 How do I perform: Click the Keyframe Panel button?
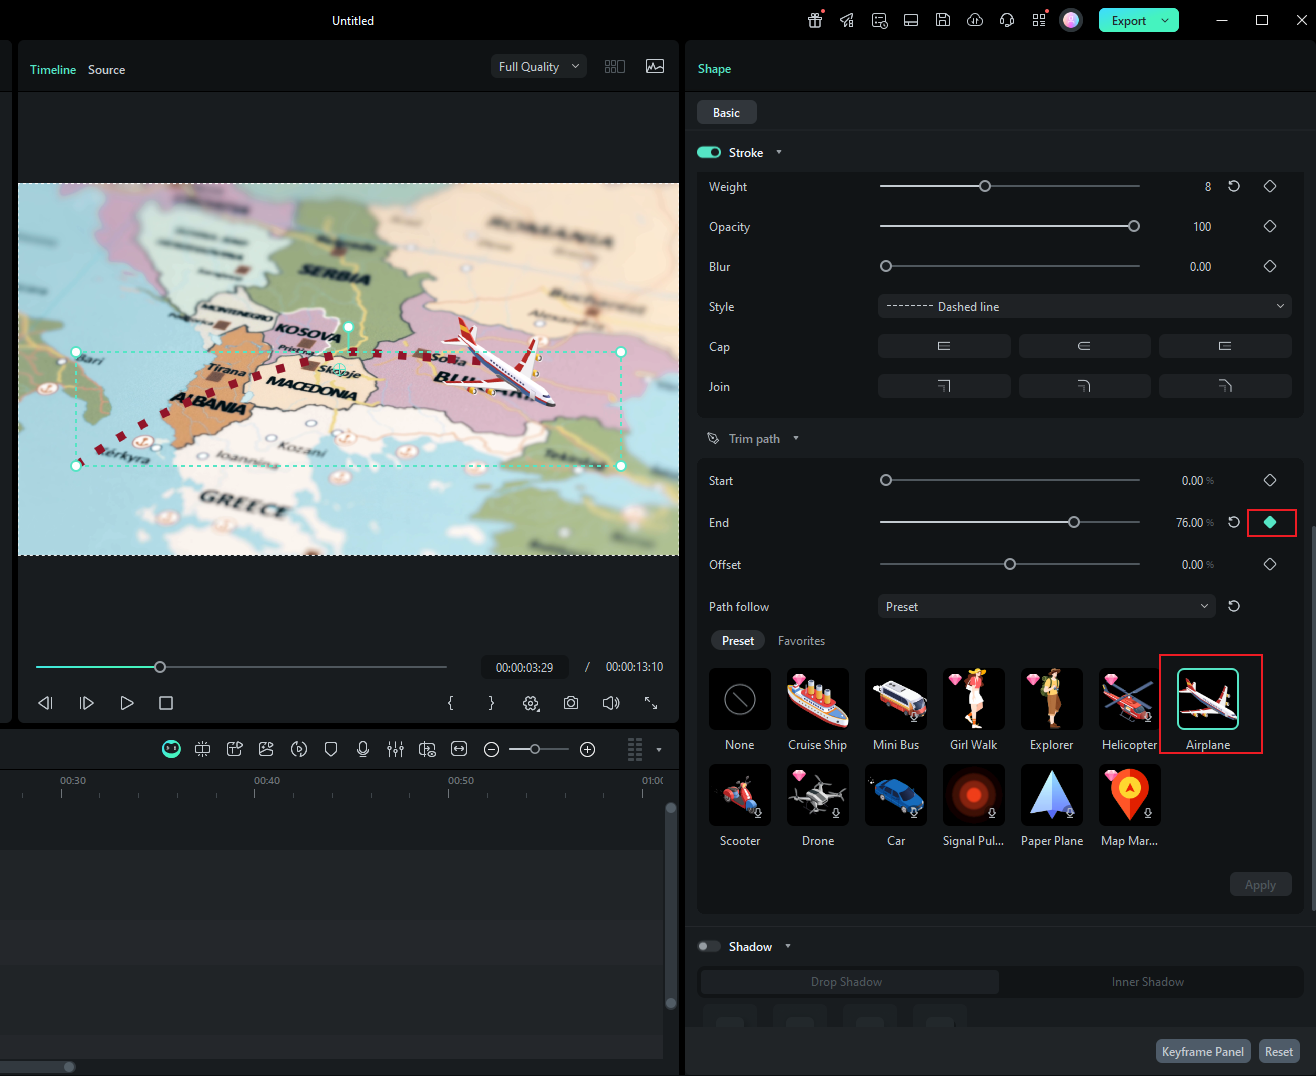tap(1203, 1051)
